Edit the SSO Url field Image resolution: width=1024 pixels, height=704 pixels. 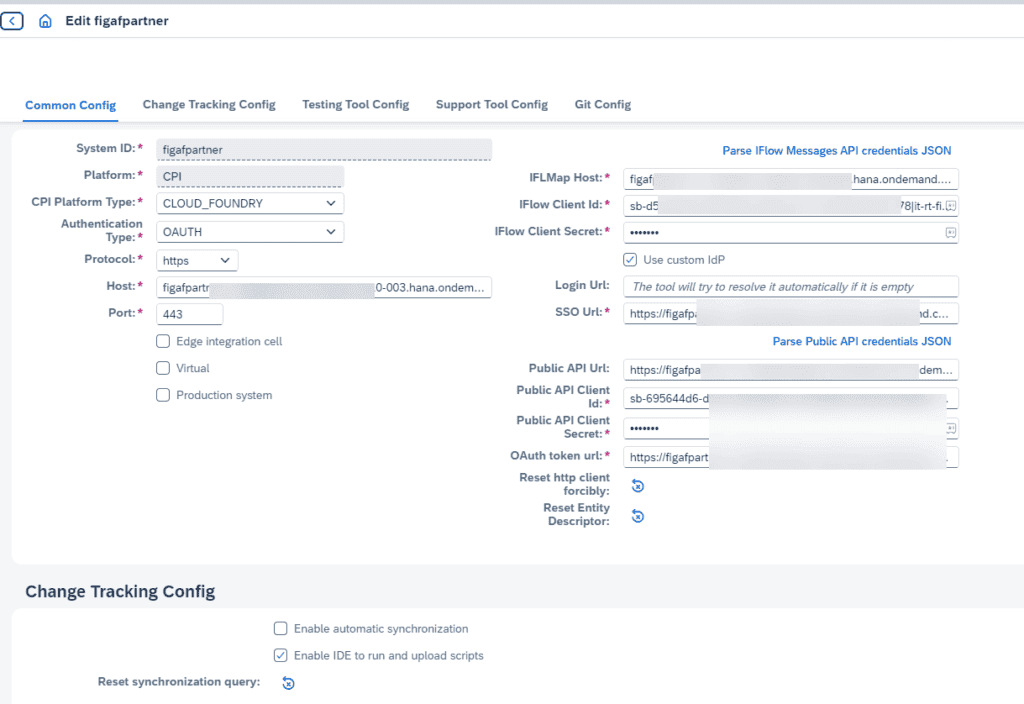(791, 313)
